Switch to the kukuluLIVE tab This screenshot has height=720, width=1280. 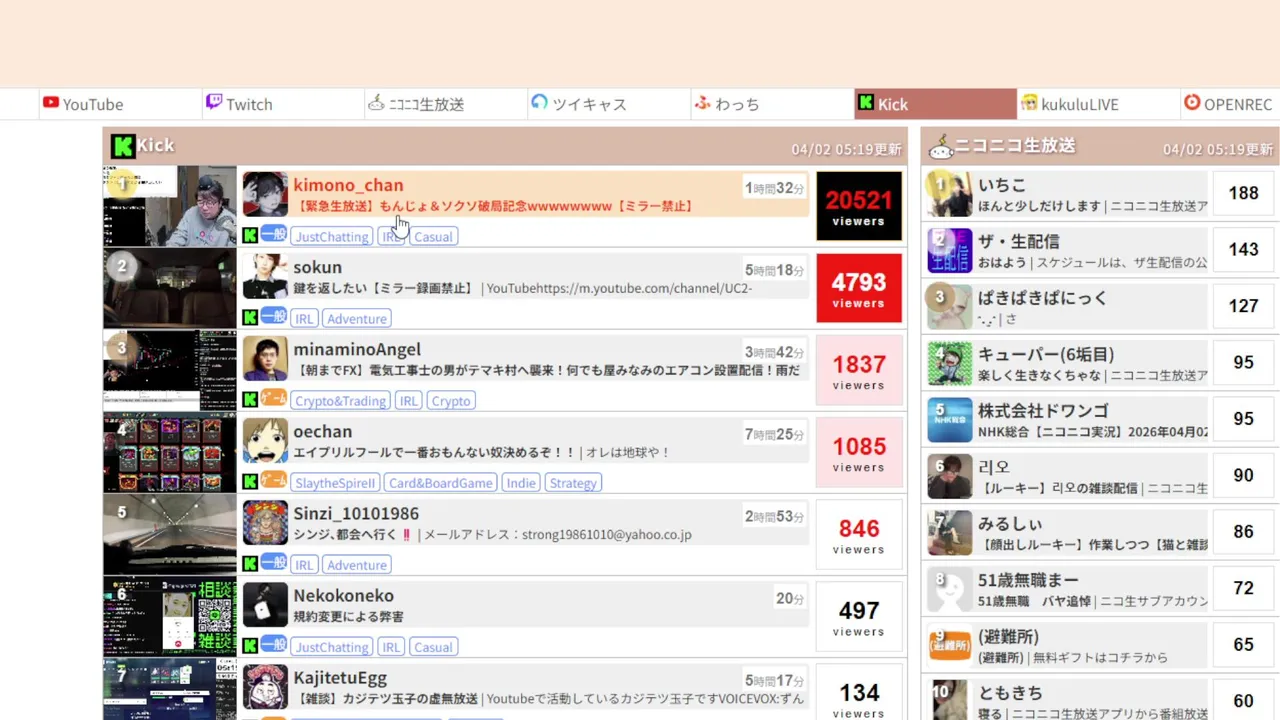(1098, 104)
